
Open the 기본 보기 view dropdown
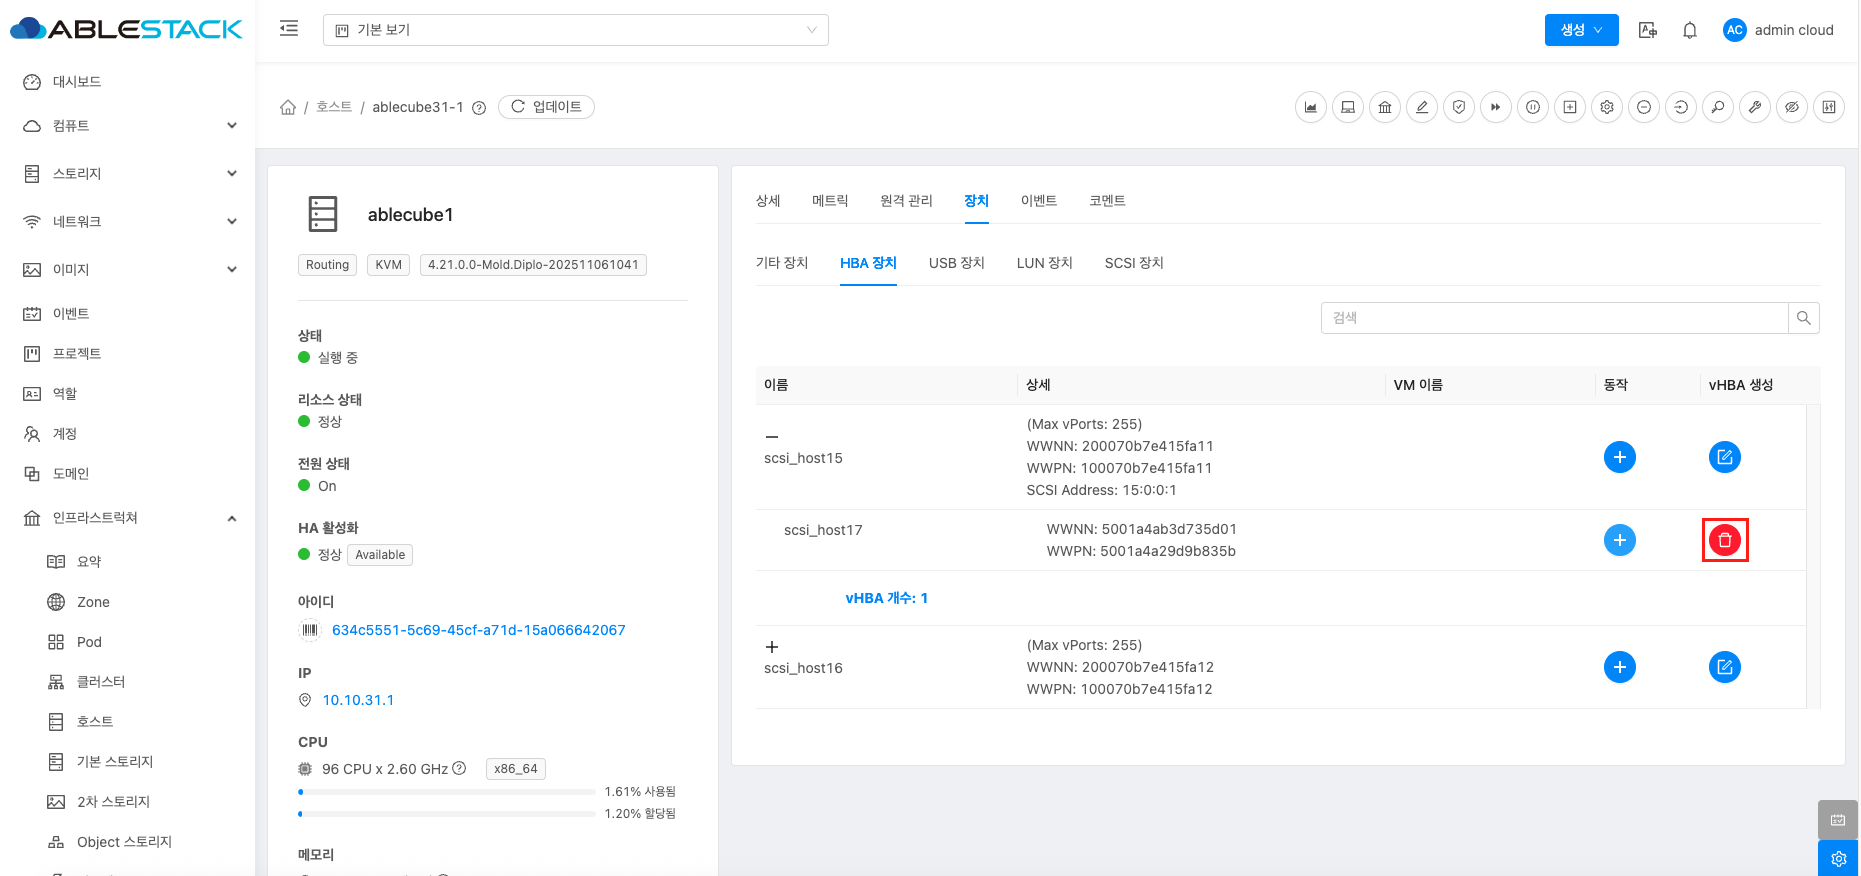(575, 30)
